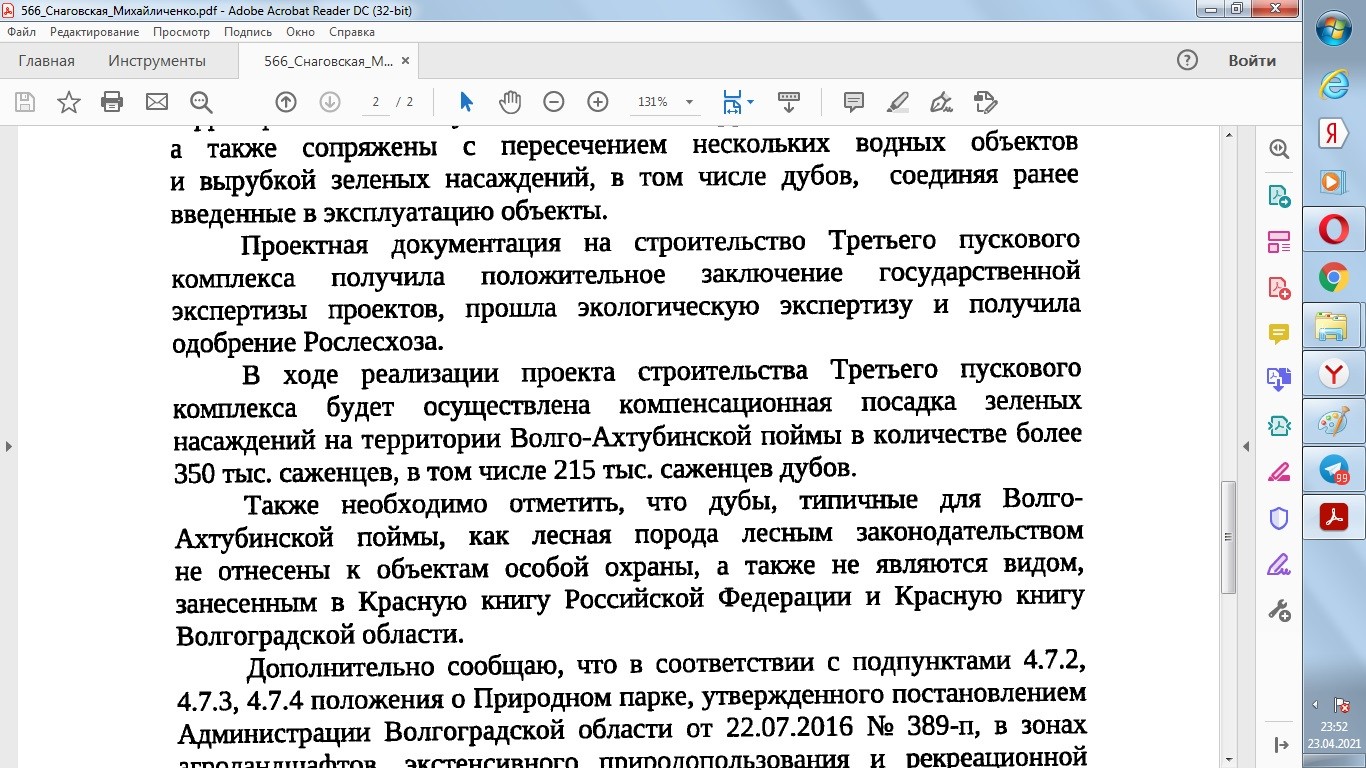The height and width of the screenshot is (768, 1366).
Task: Select the highlight text tool
Action: pos(897,102)
